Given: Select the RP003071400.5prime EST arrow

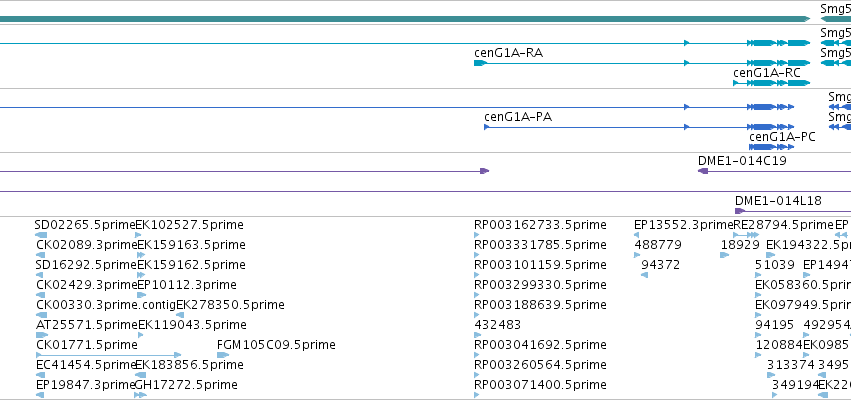Looking at the screenshot, I should point(477,395).
